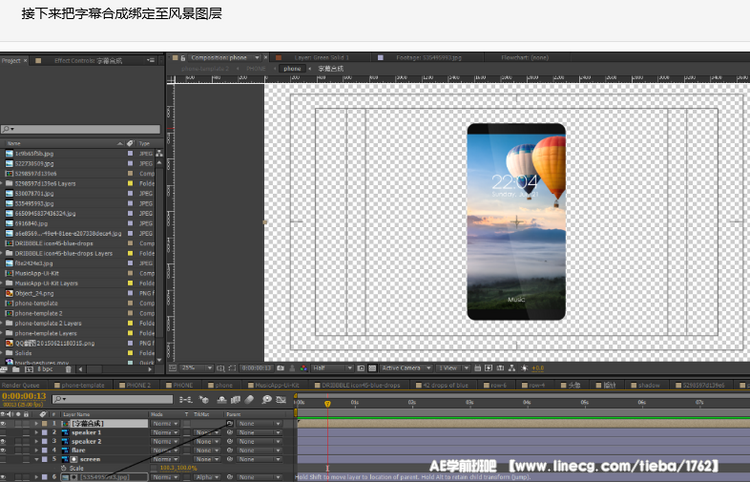Toggle viewer lock icon beside Composition tab
This screenshot has height=482, width=750.
click(183, 57)
